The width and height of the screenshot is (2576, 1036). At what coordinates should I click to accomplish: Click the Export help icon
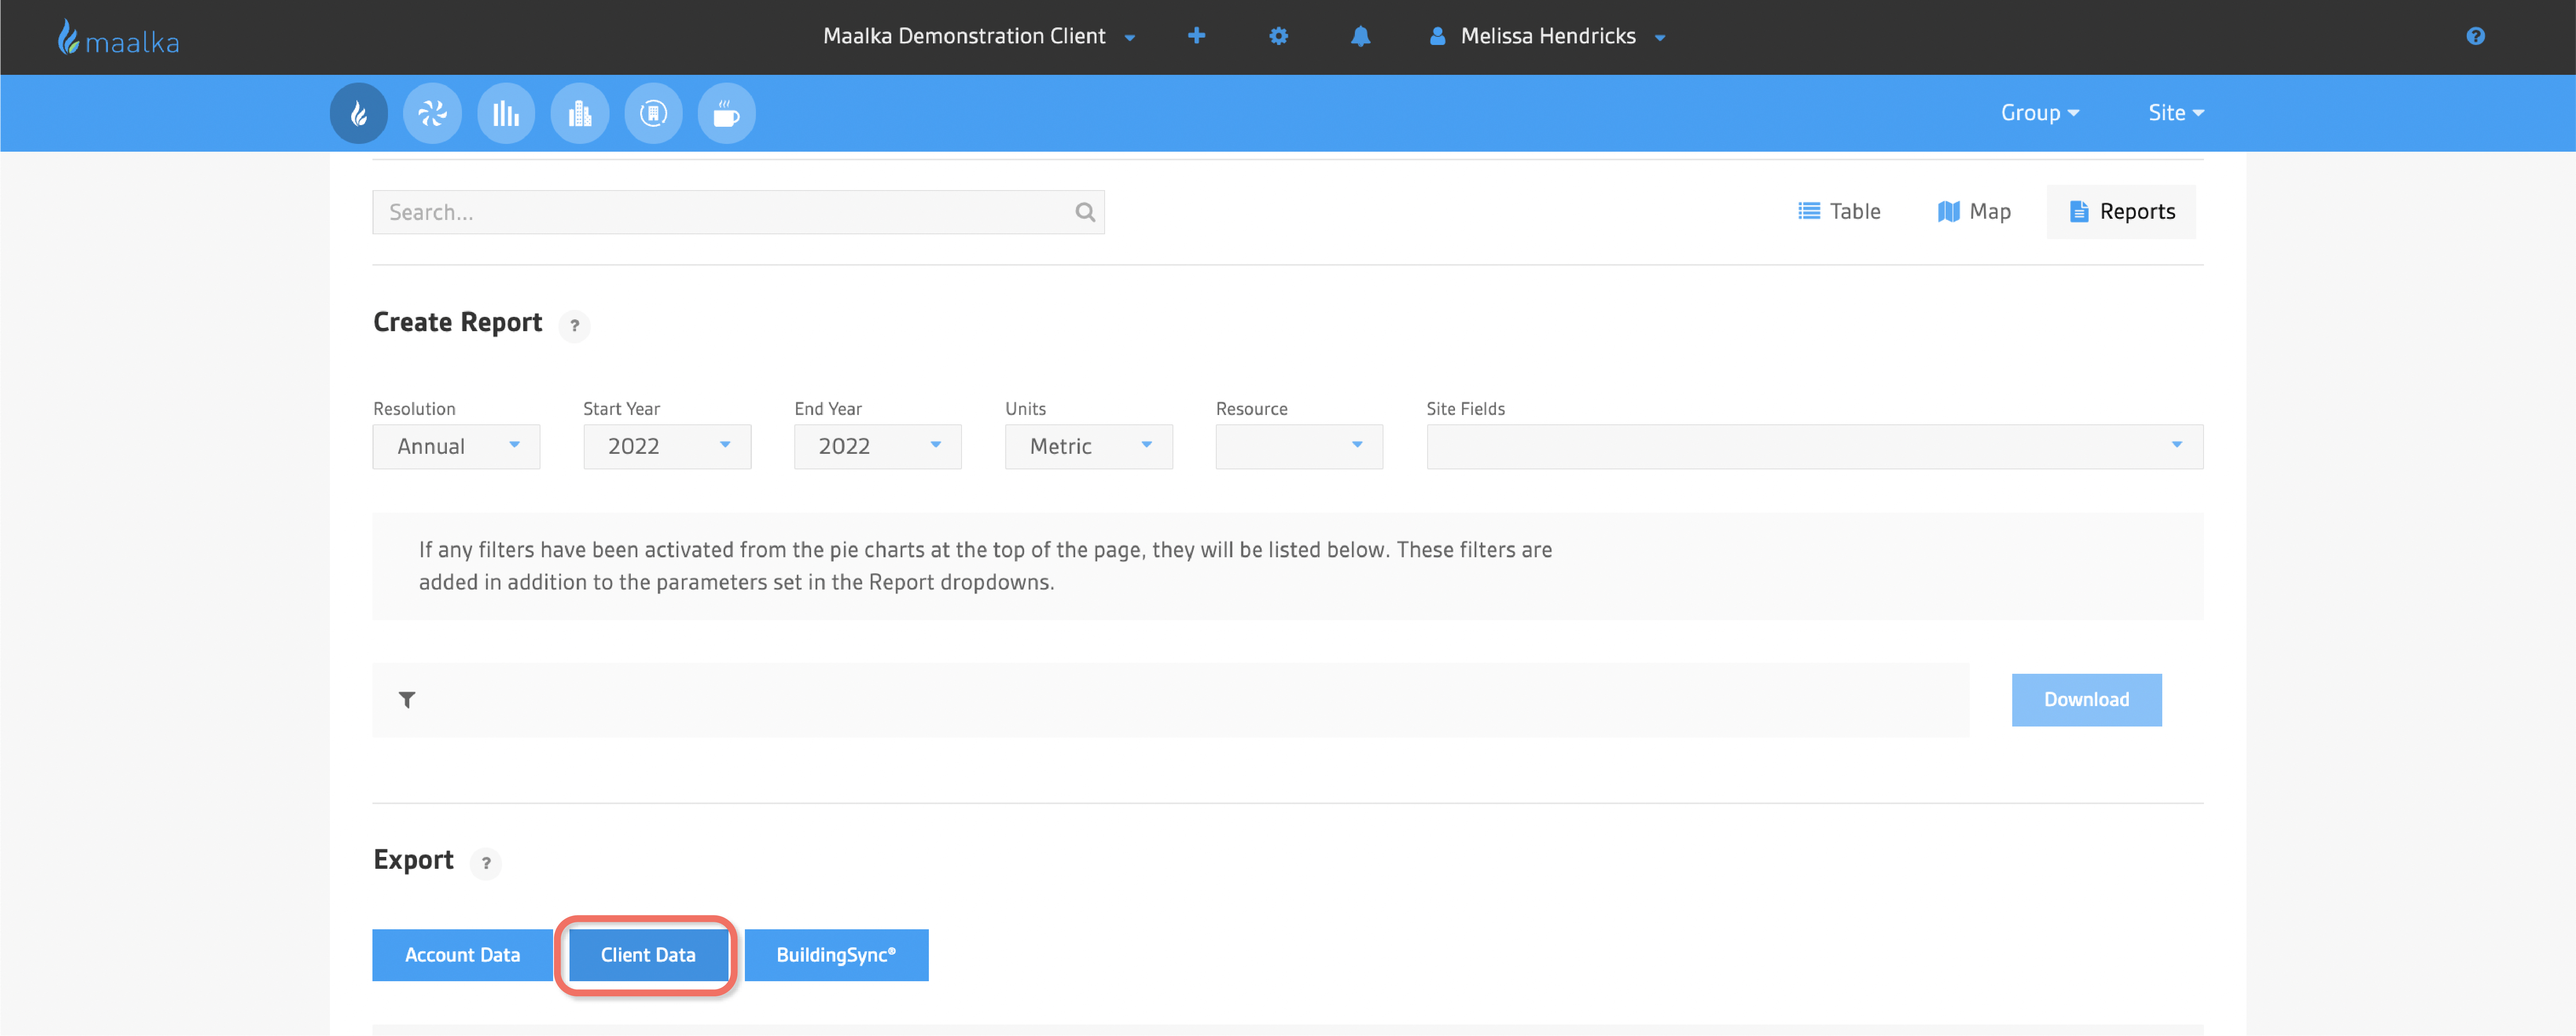point(486,863)
